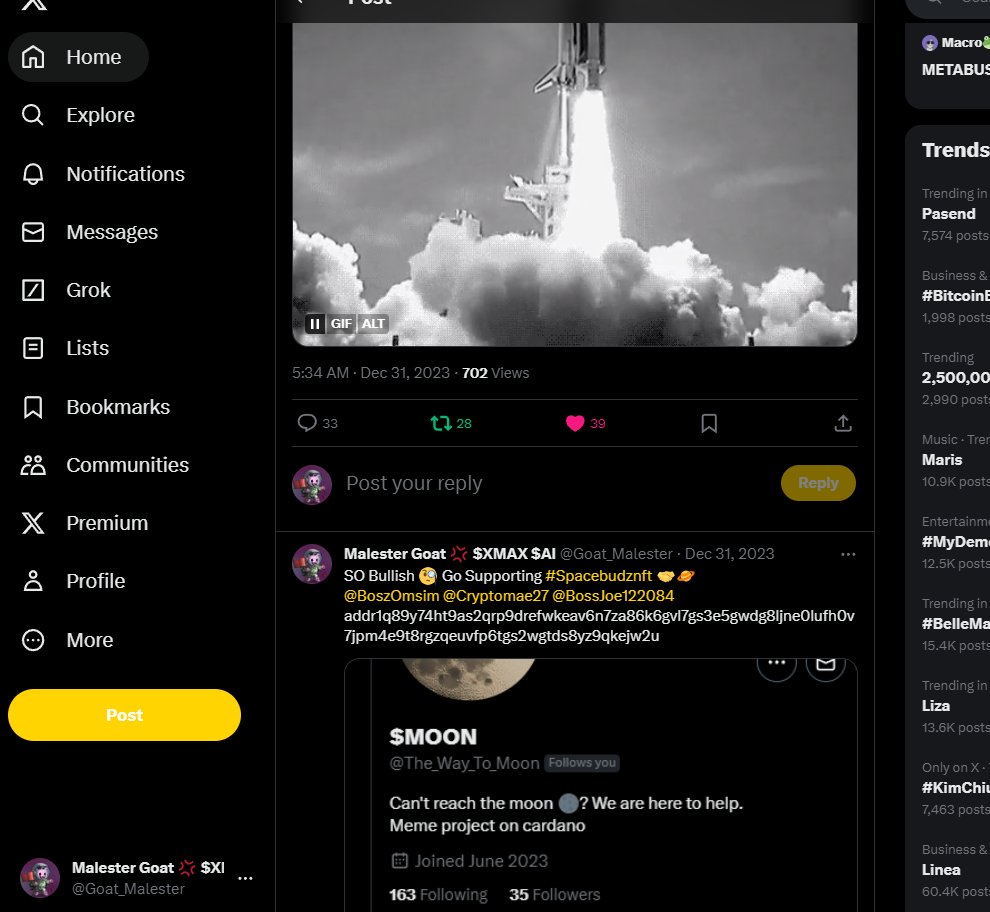
Task: Open the #Spacebudznft hashtag
Action: pos(599,576)
